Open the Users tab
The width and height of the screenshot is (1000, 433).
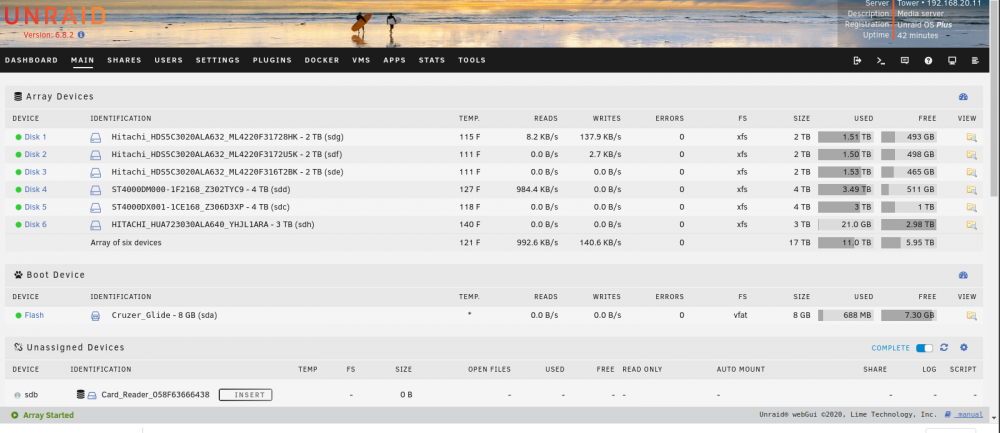168,60
